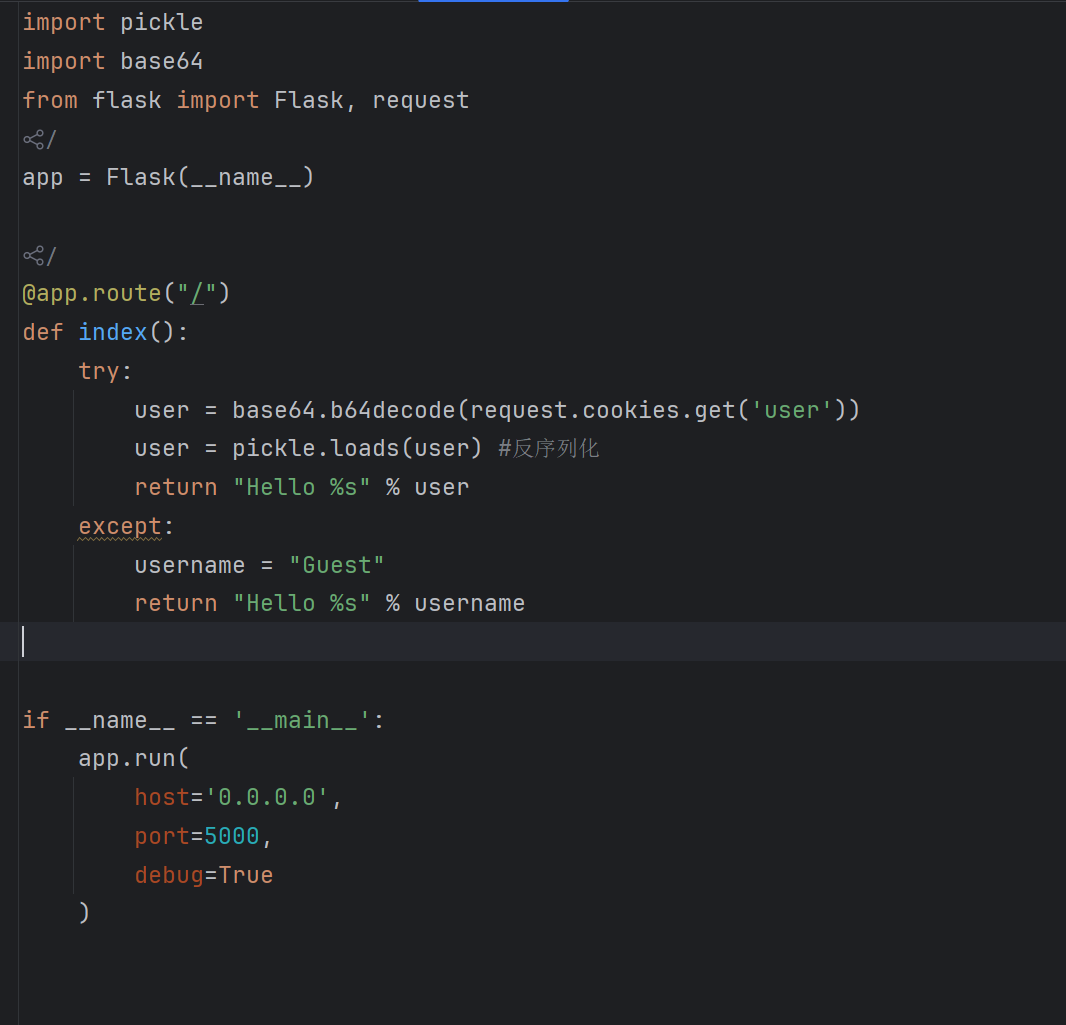
Task: Place cursor on 'pickle' in import pickle line
Action: (161, 22)
